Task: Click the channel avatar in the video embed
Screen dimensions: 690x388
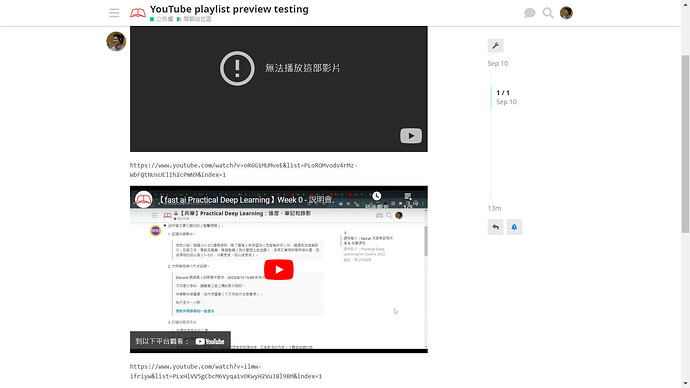Action: (x=143, y=199)
